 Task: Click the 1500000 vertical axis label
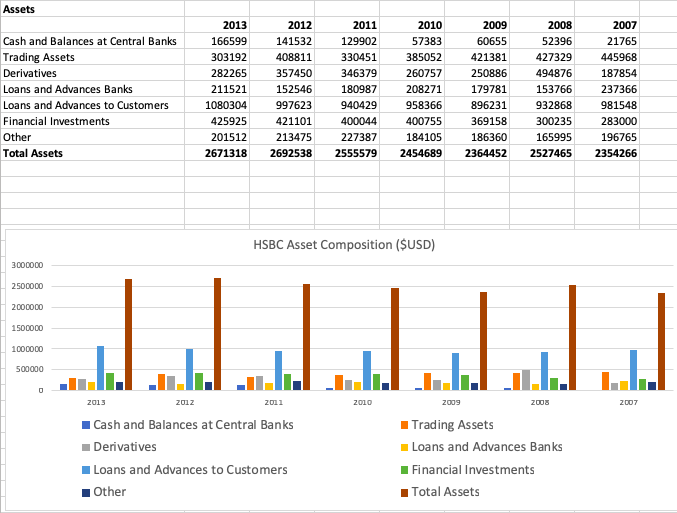click(27, 328)
